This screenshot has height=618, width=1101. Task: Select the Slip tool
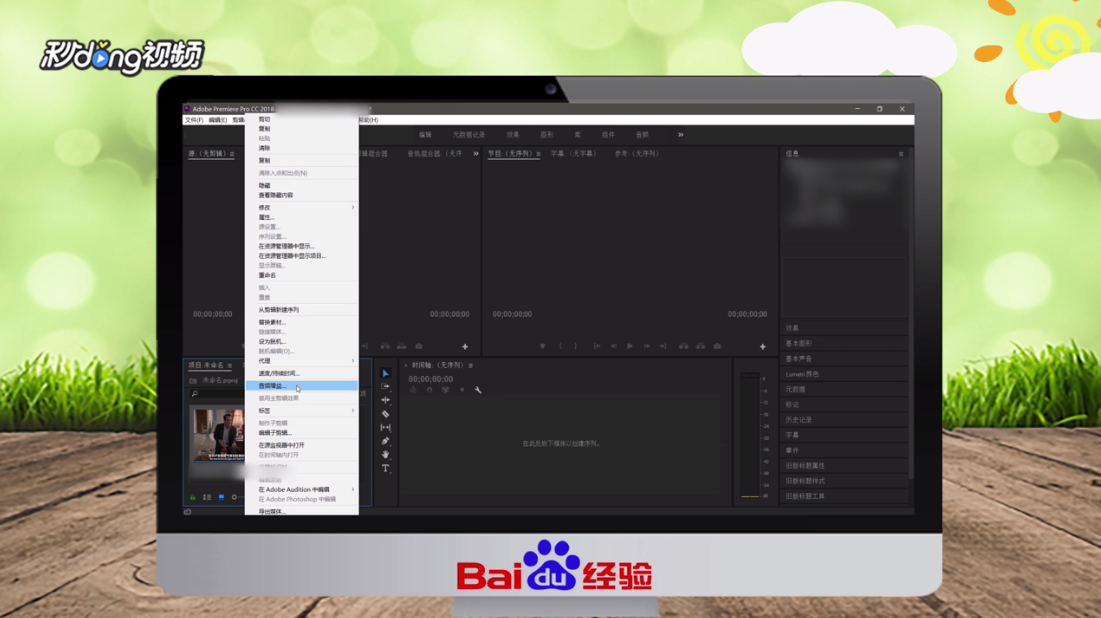(x=385, y=427)
